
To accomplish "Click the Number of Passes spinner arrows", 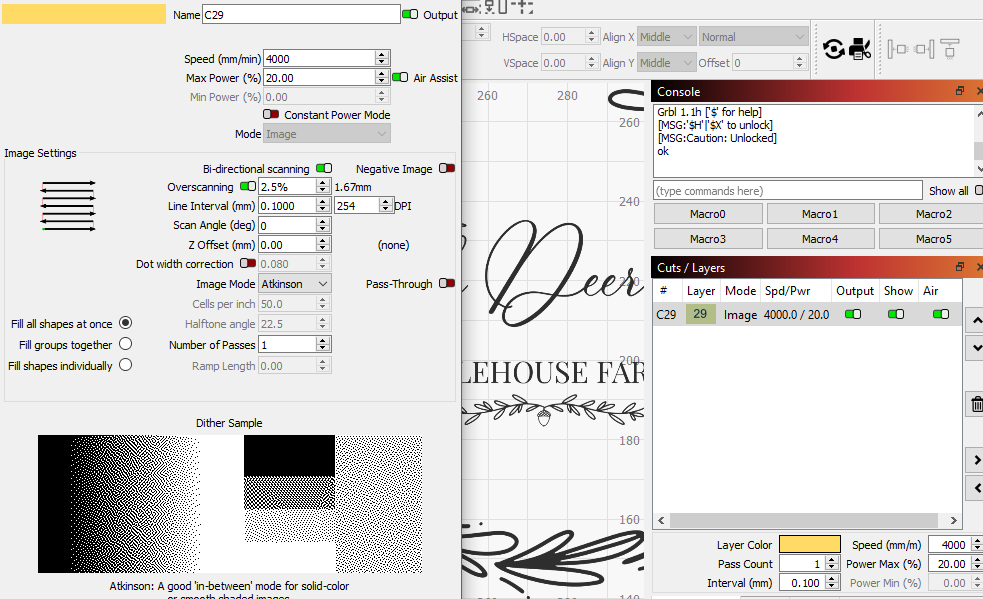I will click(x=322, y=344).
